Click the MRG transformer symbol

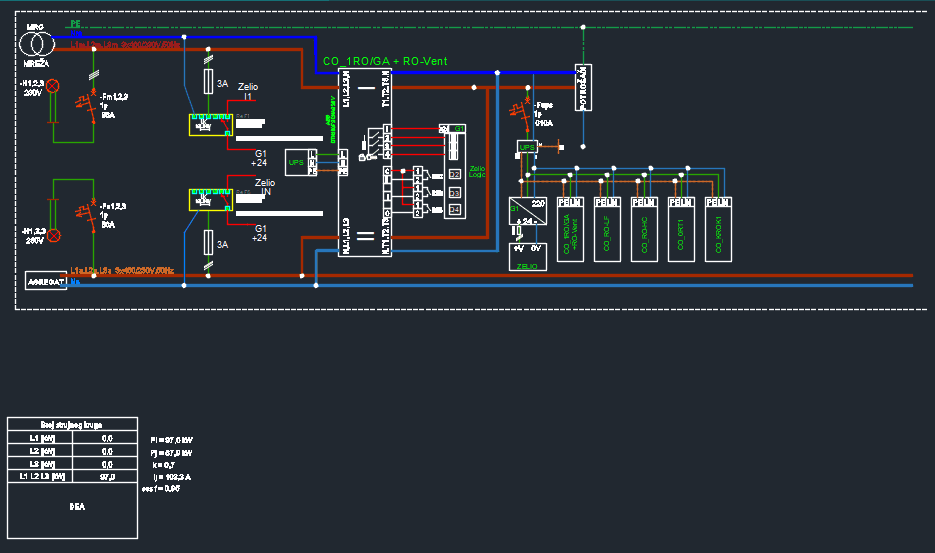(37, 44)
